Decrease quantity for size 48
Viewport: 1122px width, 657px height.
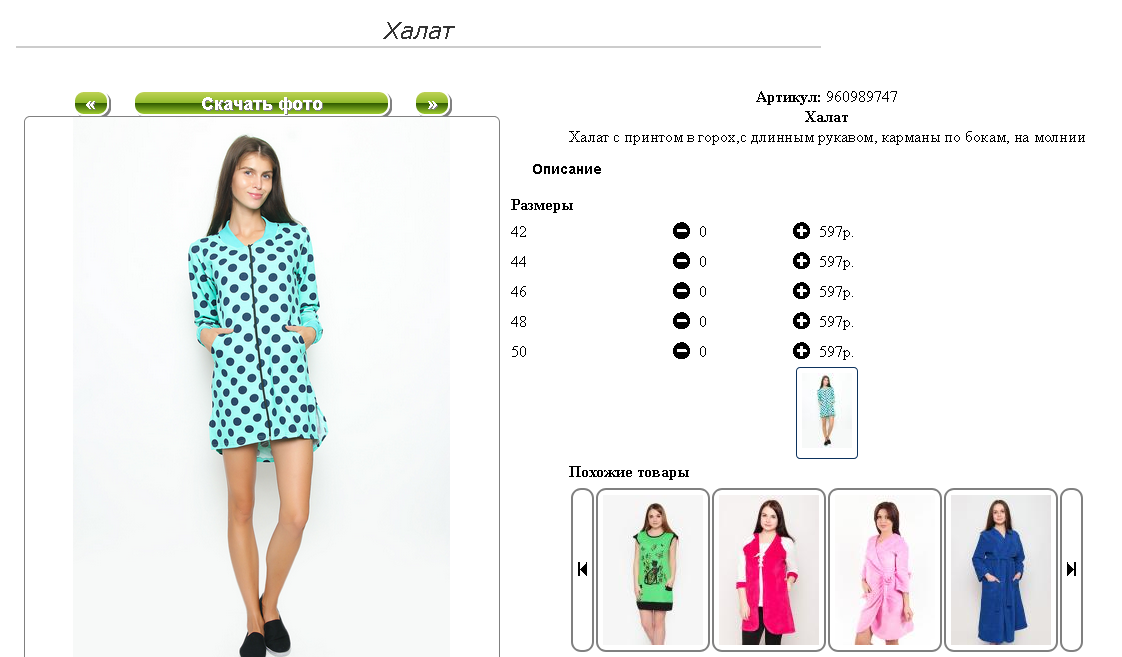point(681,321)
